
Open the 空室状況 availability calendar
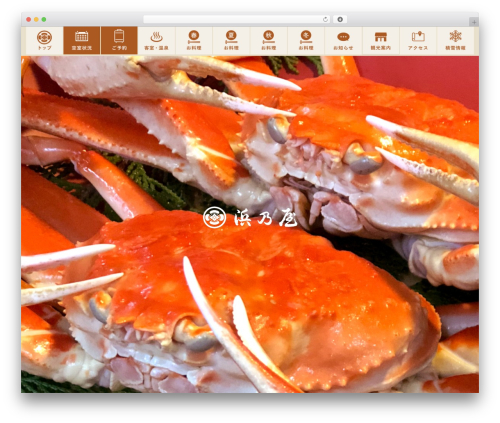pos(82,40)
